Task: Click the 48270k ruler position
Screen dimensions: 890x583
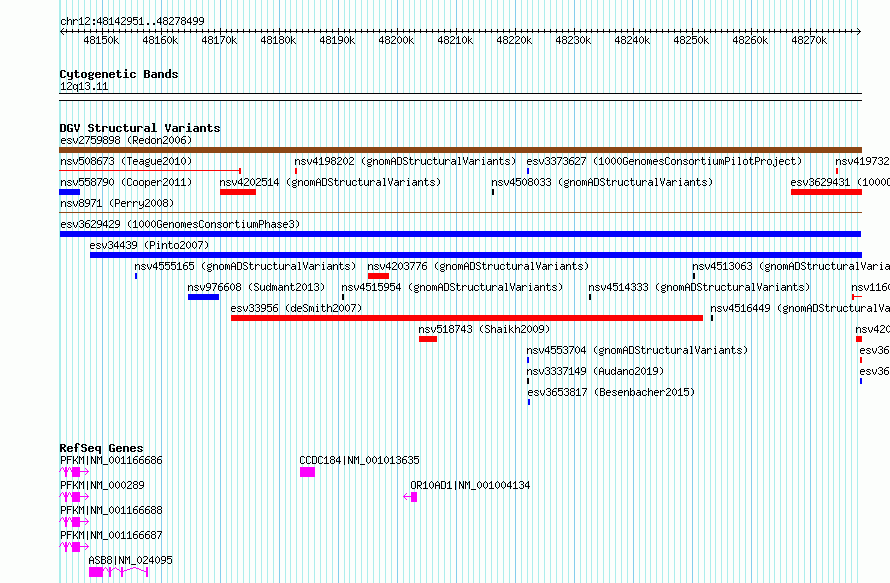Action: click(x=809, y=40)
